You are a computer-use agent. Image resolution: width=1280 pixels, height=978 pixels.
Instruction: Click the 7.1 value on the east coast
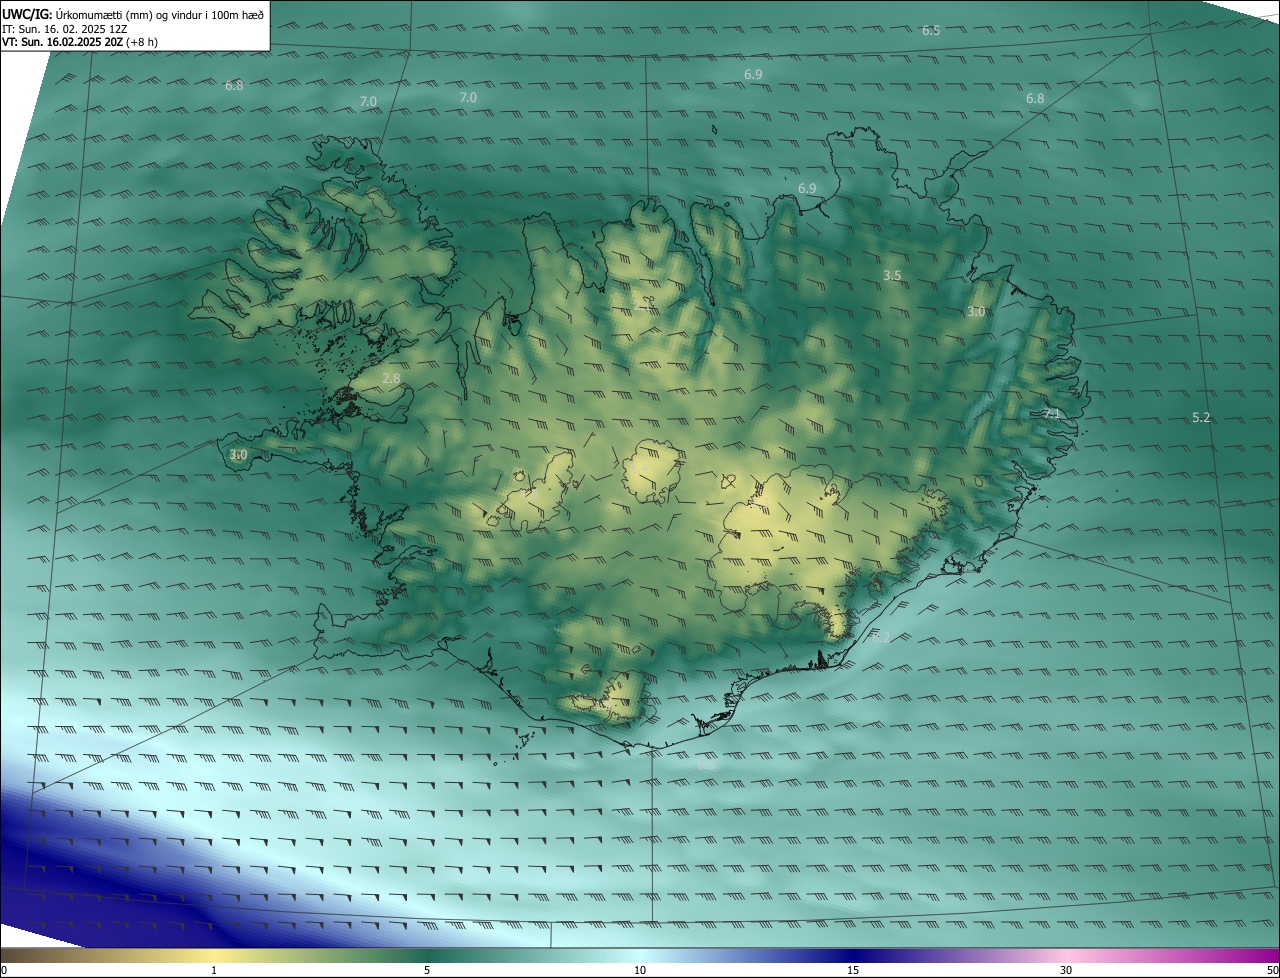point(1051,413)
